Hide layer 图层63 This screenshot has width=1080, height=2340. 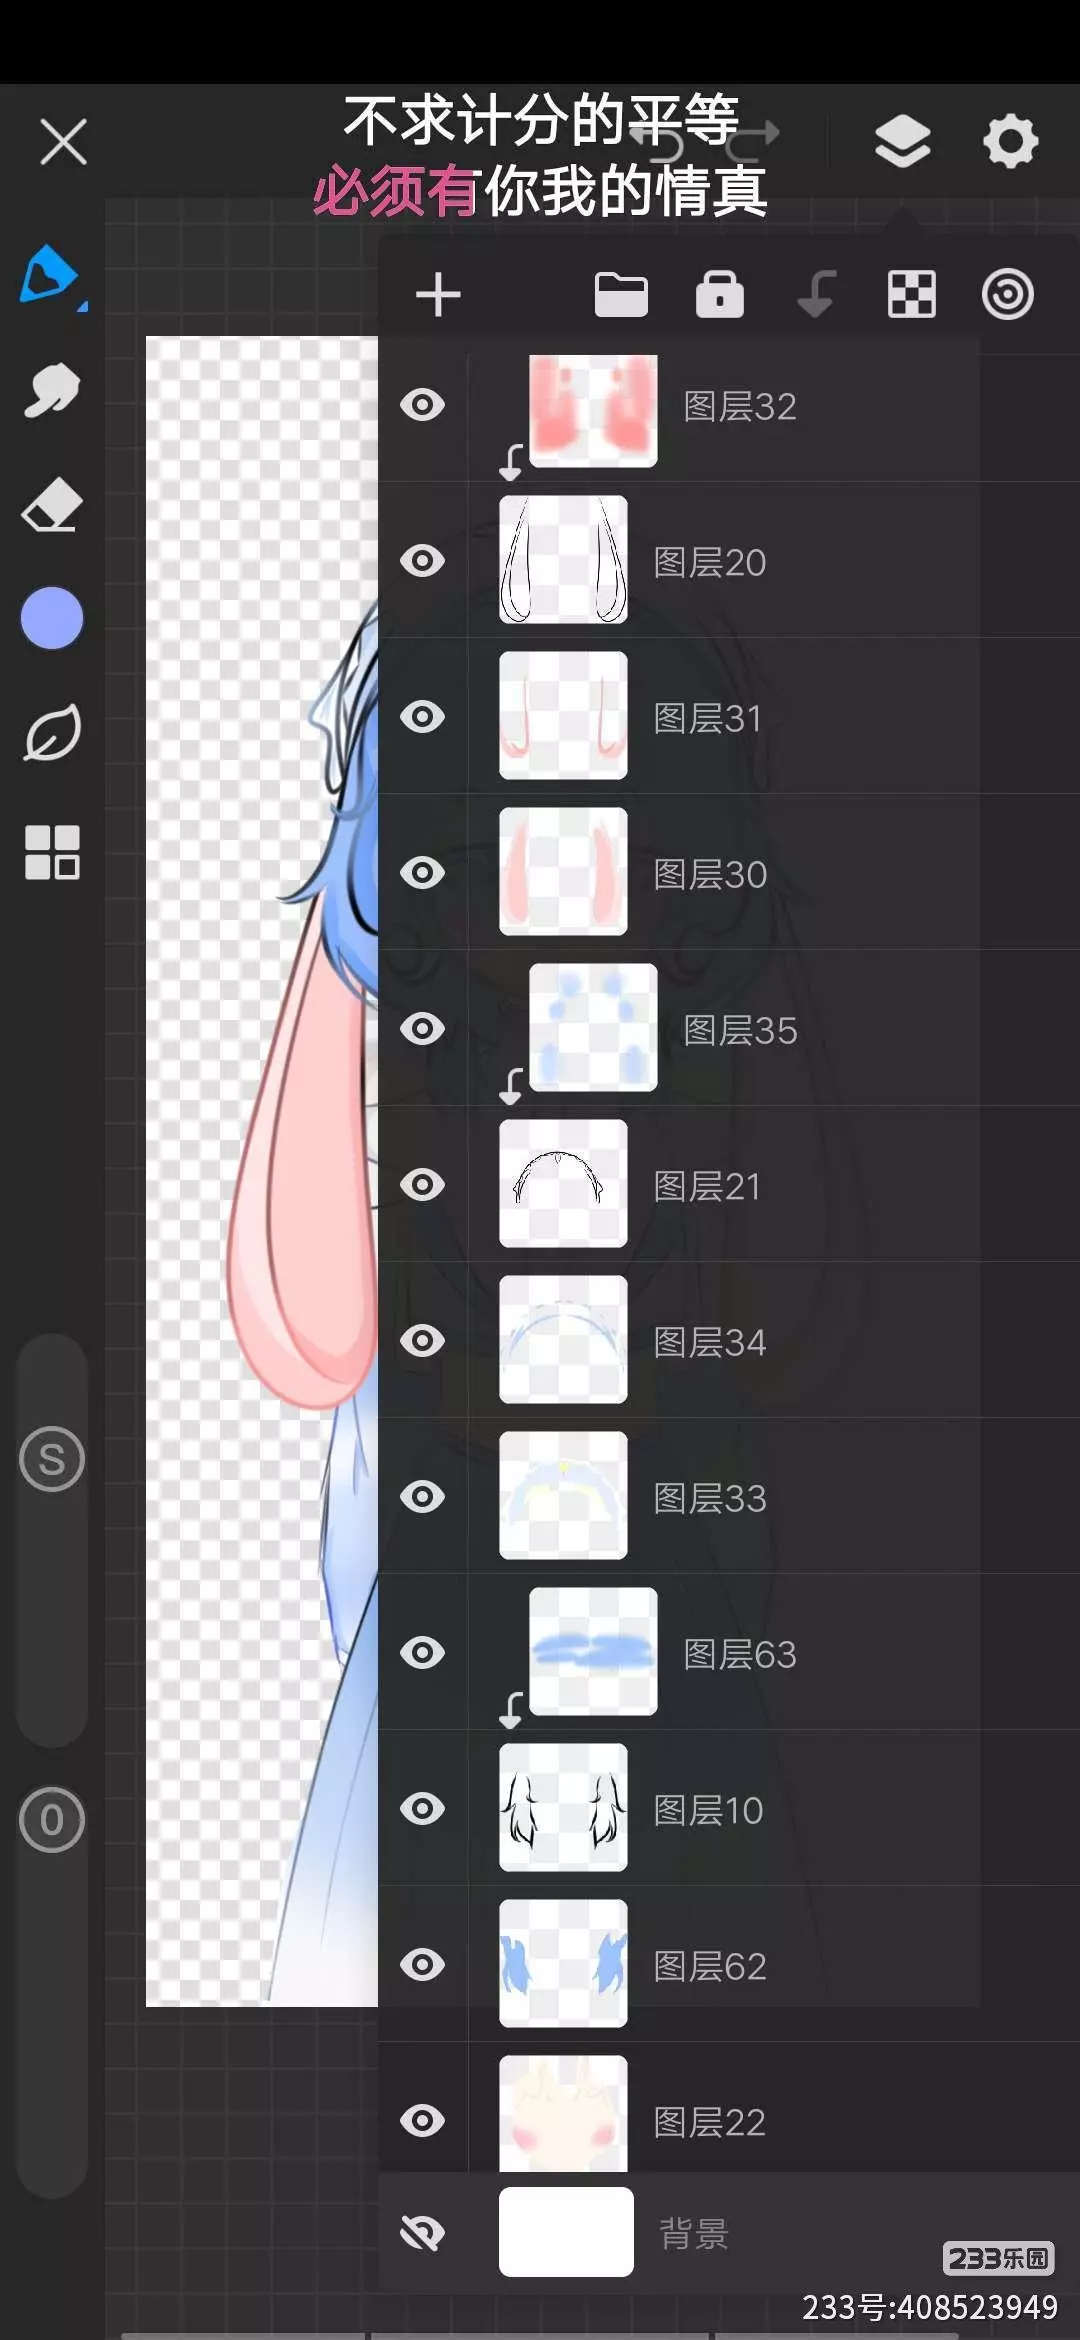pyautogui.click(x=423, y=1653)
